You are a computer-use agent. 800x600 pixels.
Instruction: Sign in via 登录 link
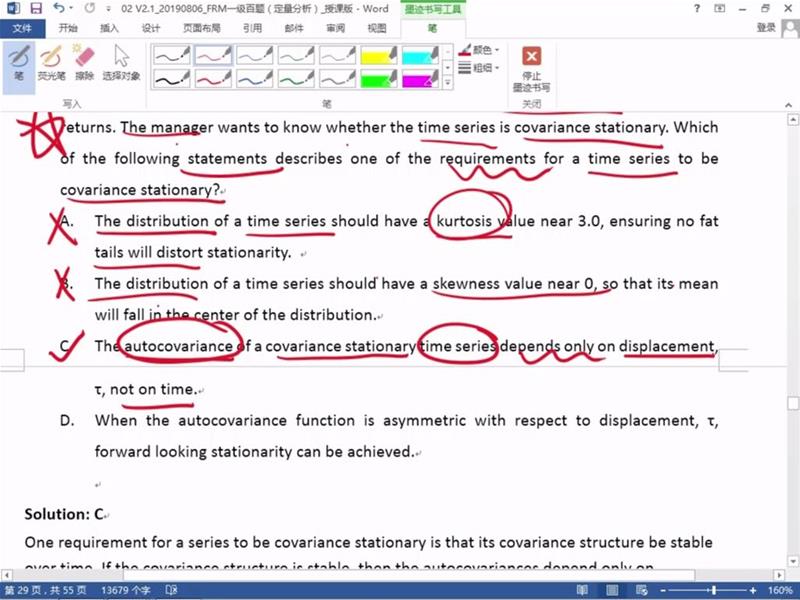(x=766, y=27)
